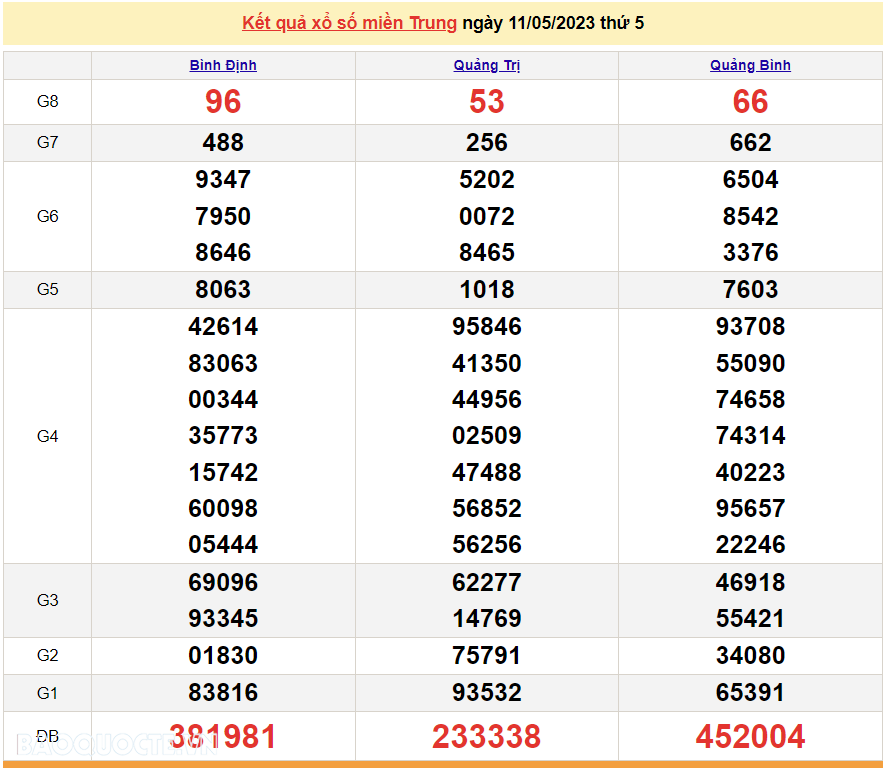Click the special prize number 452004
The width and height of the screenshot is (886, 768).
point(750,737)
